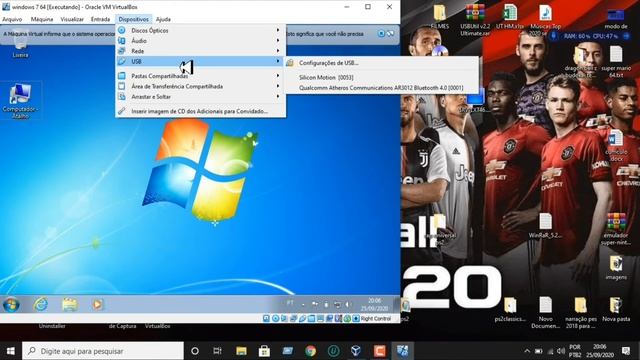The height and width of the screenshot is (360, 640).
Task: Click the VirtualBox optical disk status icon
Action: tap(276, 318)
